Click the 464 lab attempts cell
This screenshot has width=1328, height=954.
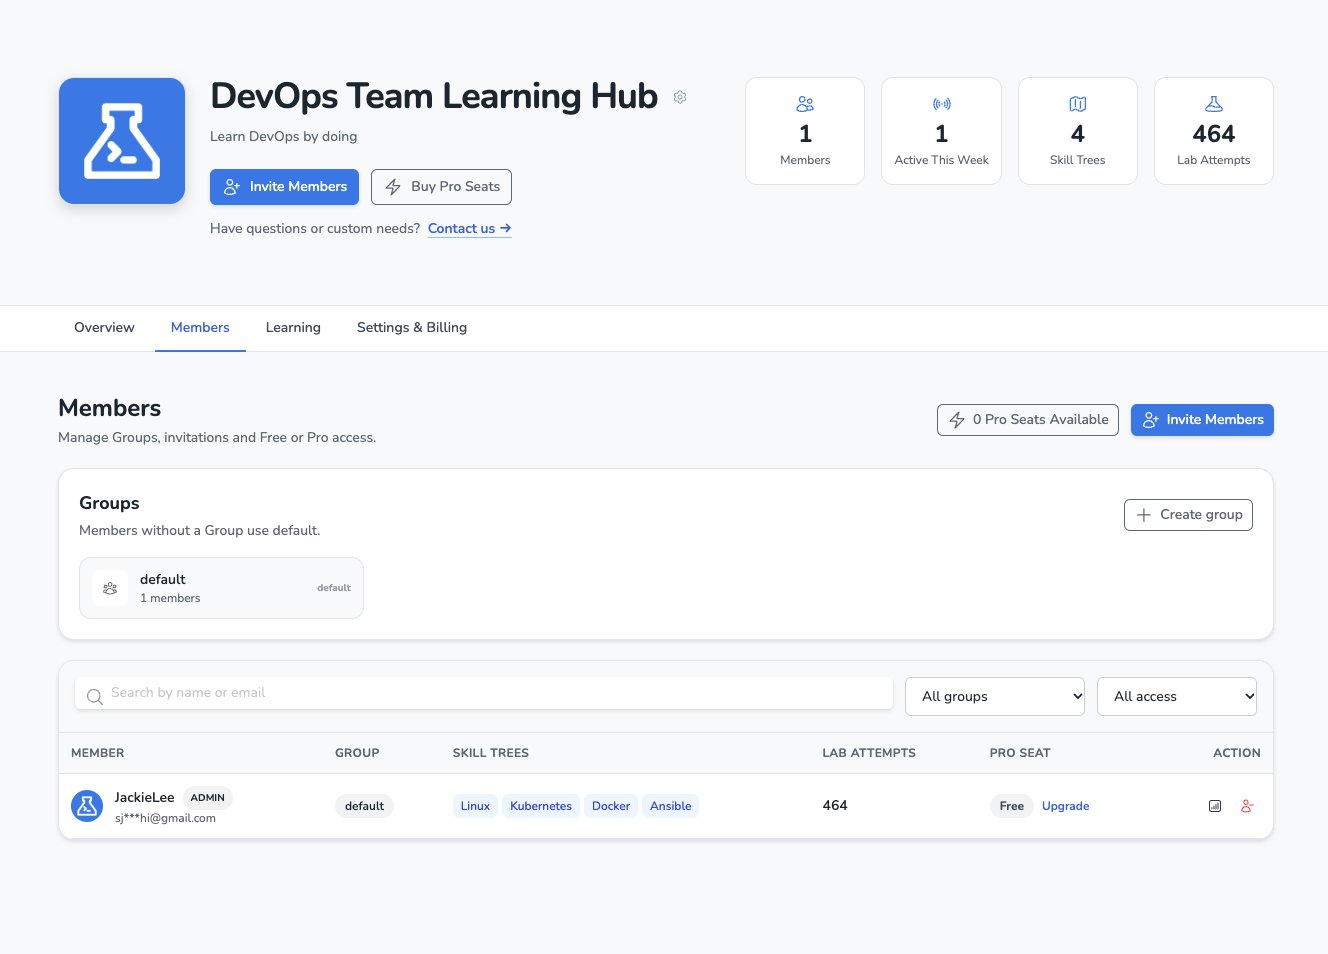pos(835,805)
